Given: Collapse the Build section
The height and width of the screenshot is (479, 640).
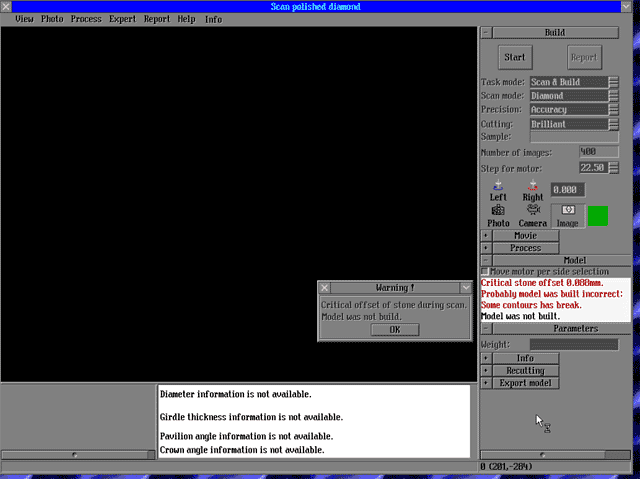Looking at the screenshot, I should [486, 32].
